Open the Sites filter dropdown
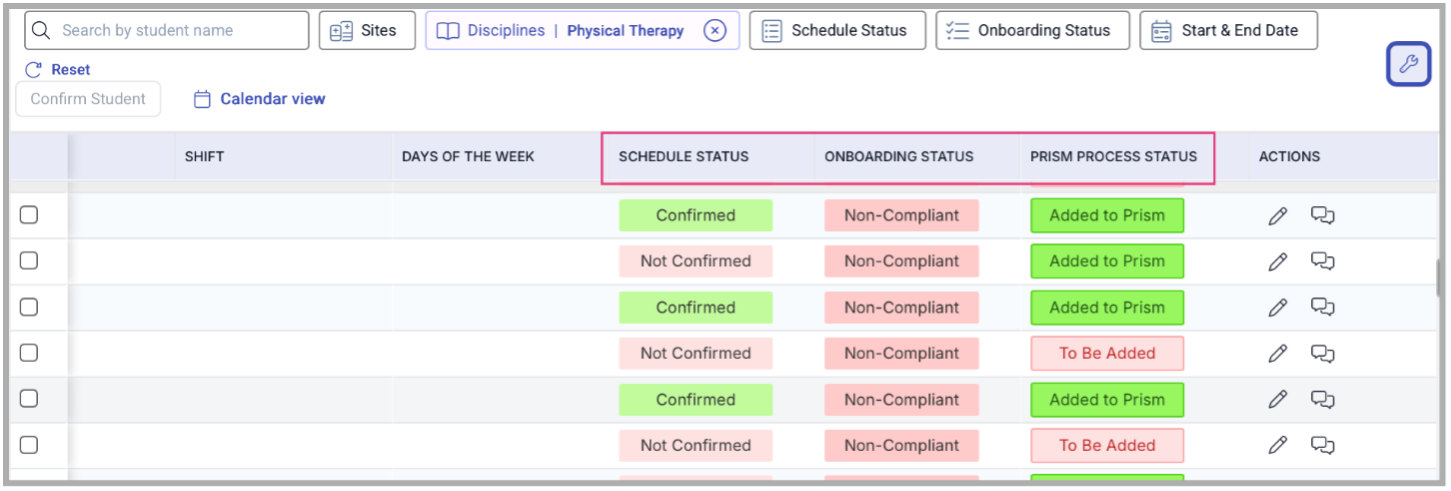Image resolution: width=1451 pixels, height=491 pixels. 366,30
